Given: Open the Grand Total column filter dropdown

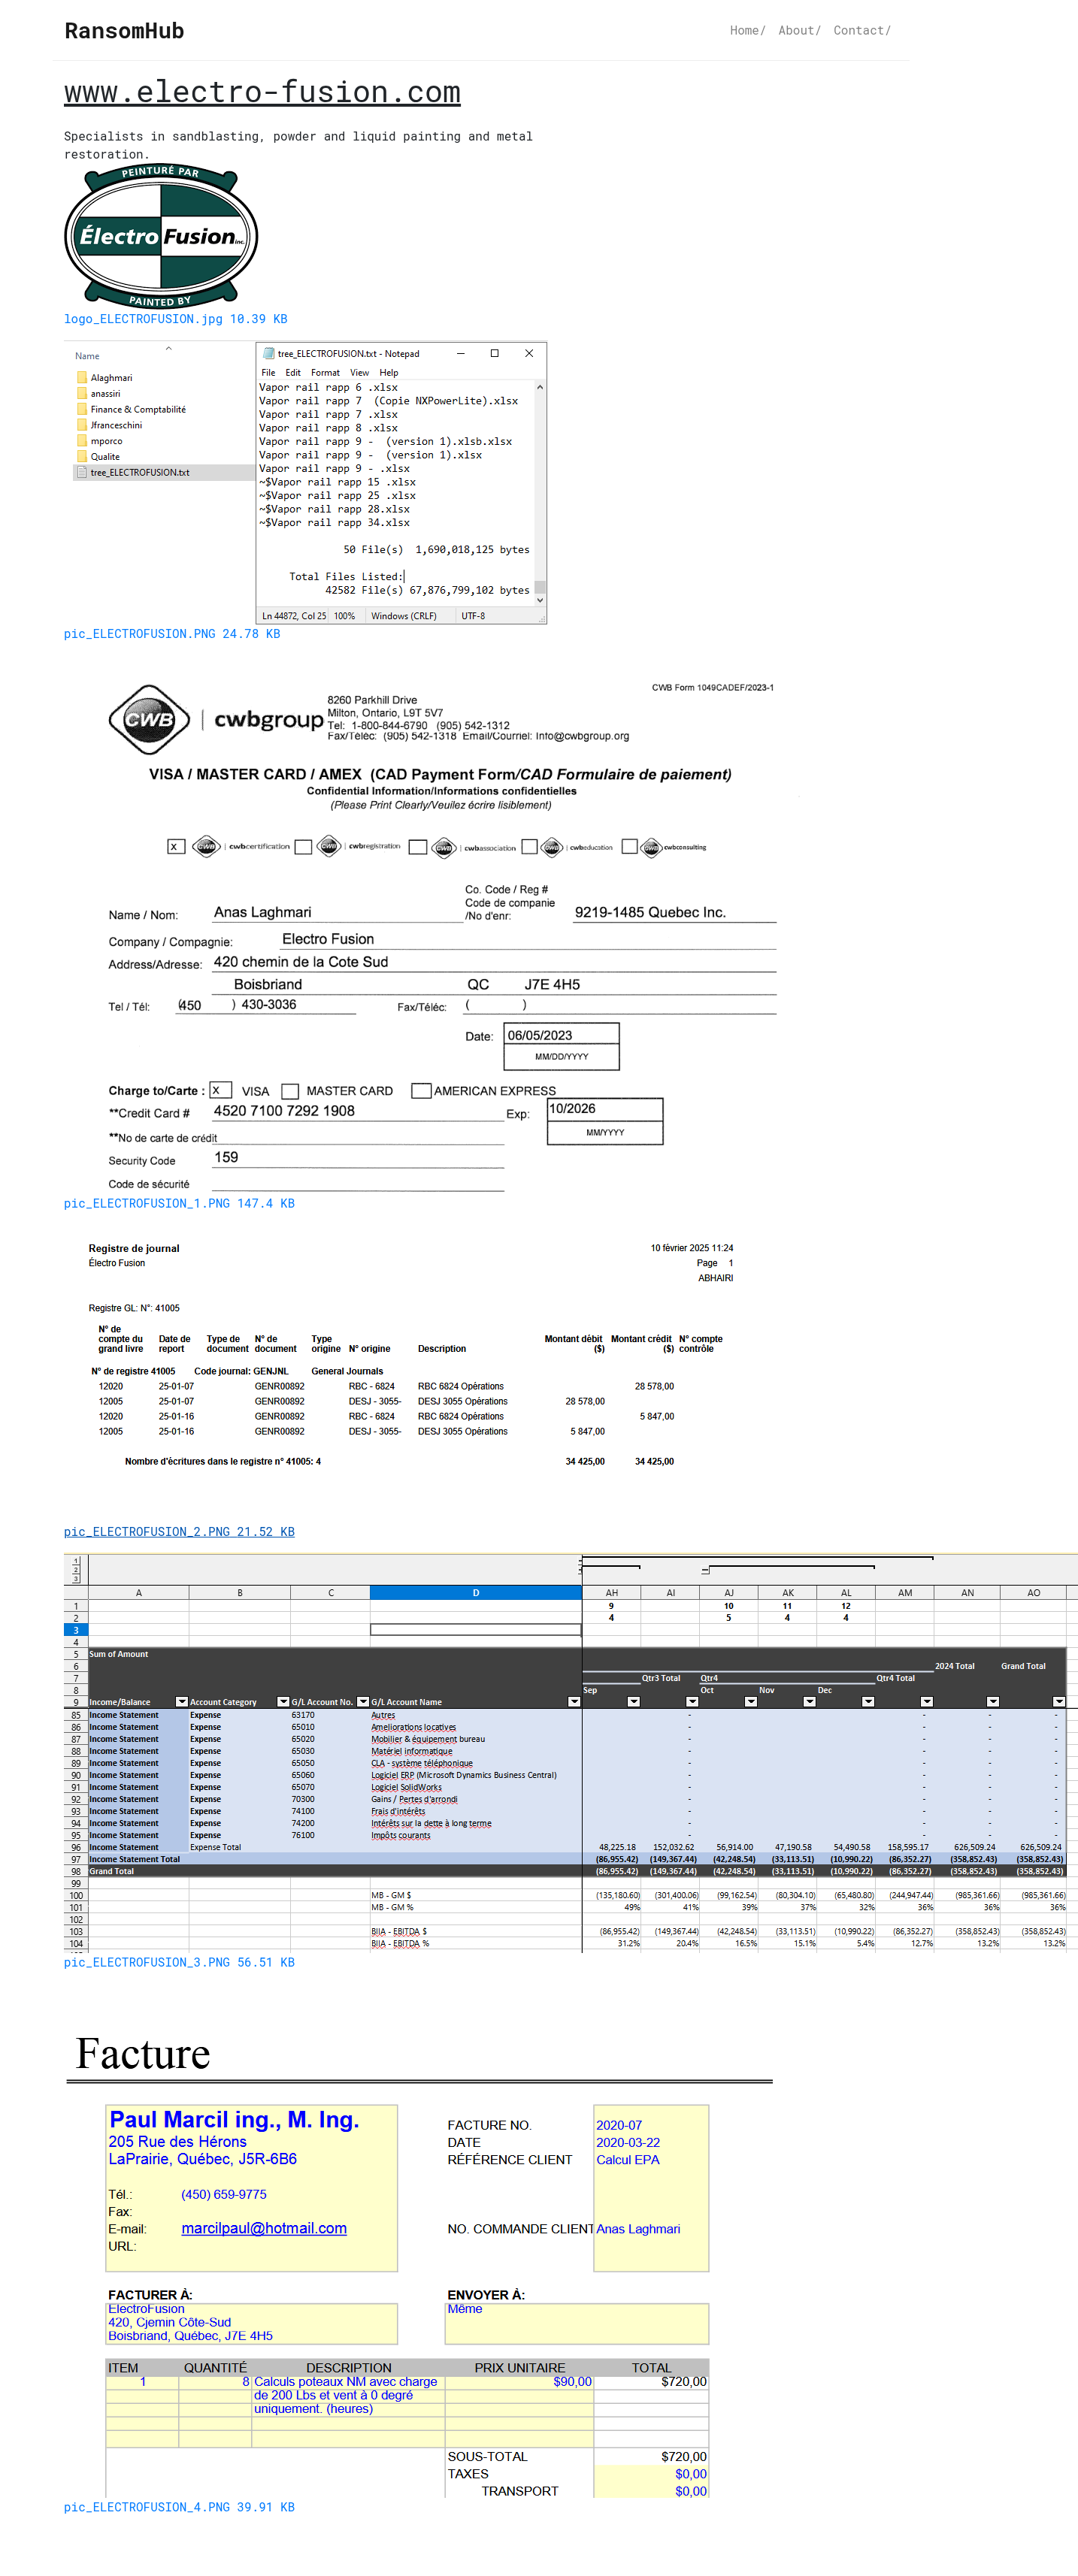Looking at the screenshot, I should coord(1059,1701).
